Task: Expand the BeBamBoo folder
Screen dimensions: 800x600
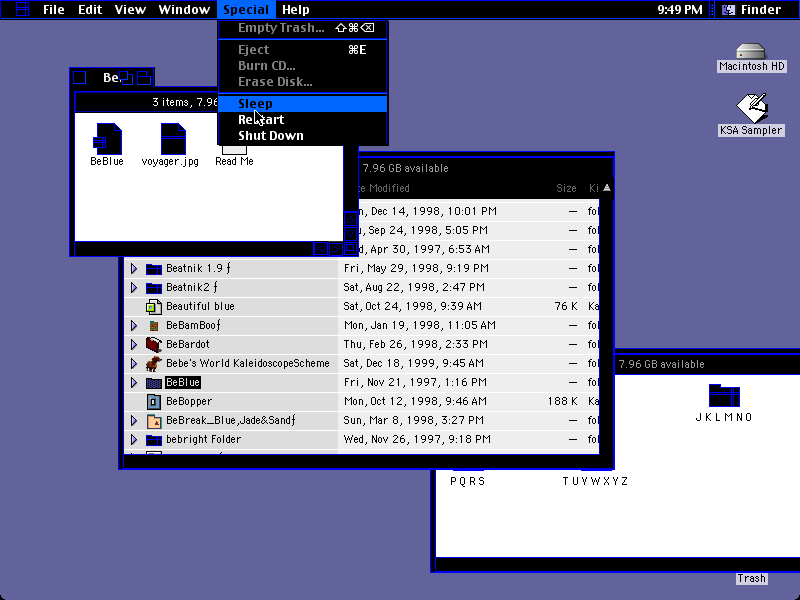Action: [x=134, y=326]
